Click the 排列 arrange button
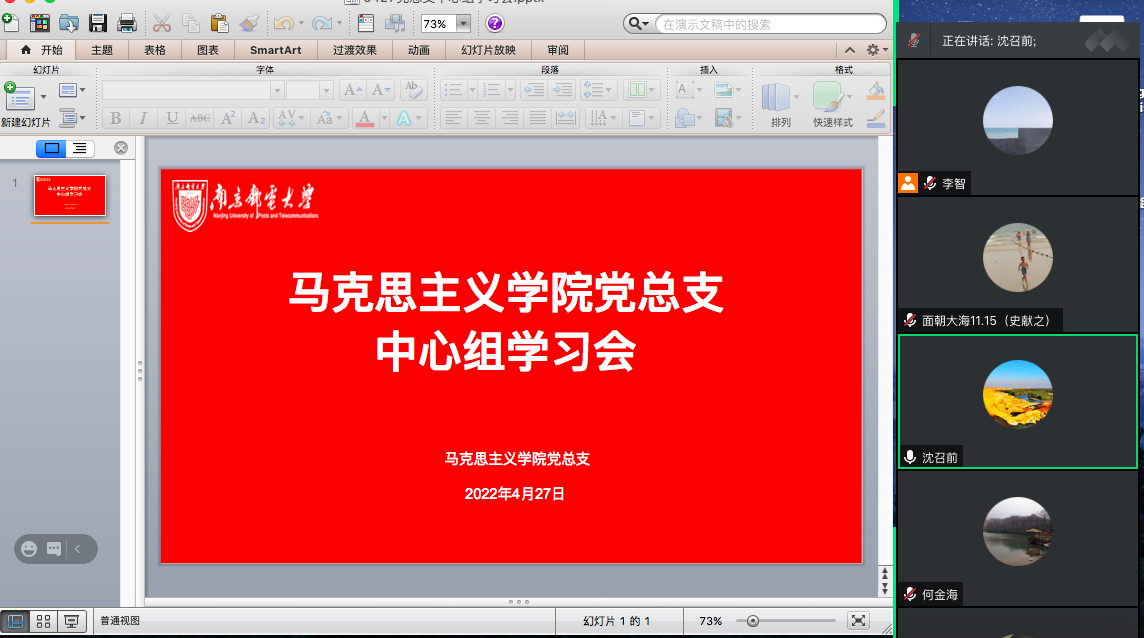Viewport: 1144px width, 638px height. (780, 104)
